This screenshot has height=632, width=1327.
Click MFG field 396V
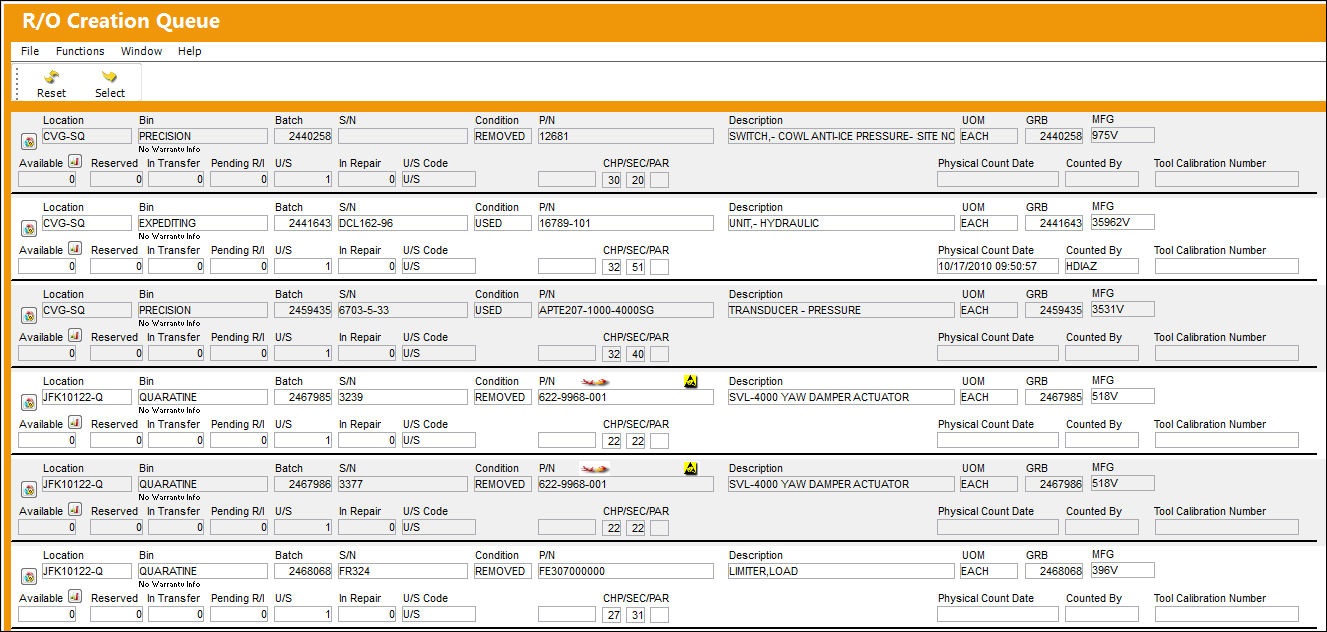point(1122,570)
